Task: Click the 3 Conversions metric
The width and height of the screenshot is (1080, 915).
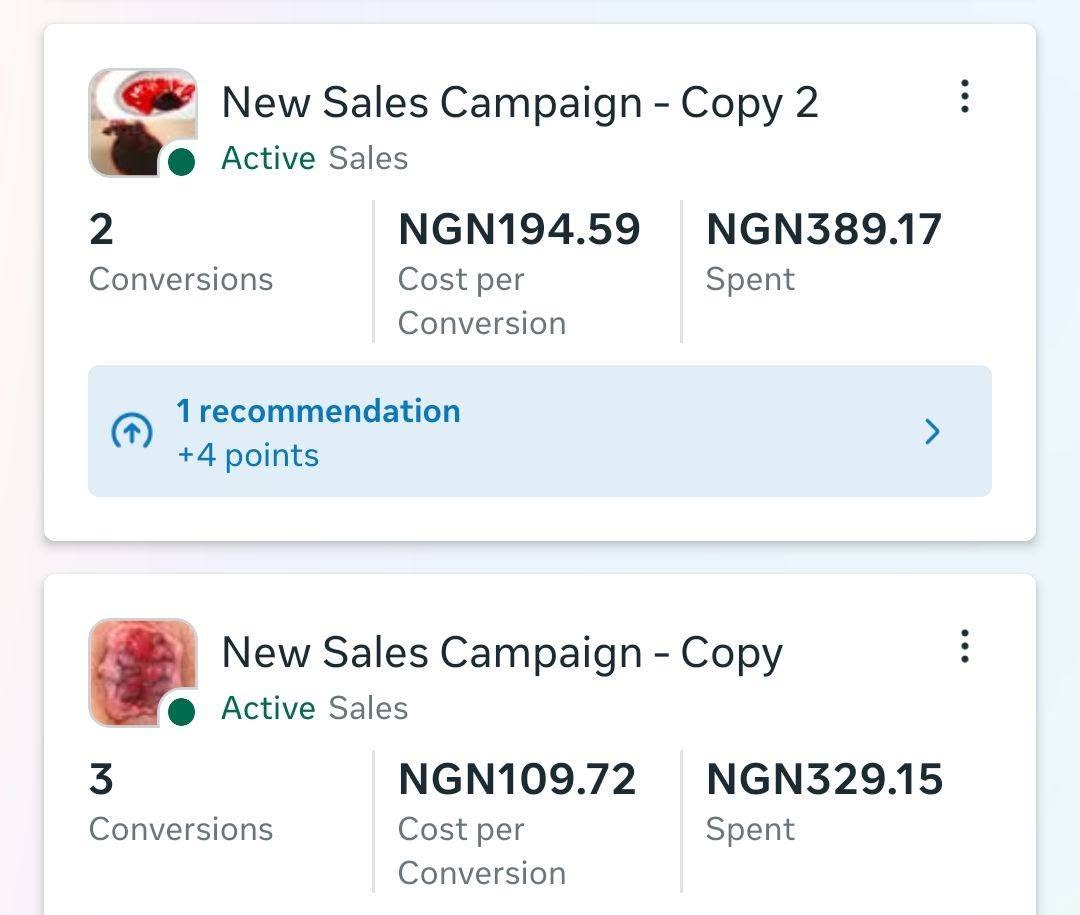Action: [181, 802]
